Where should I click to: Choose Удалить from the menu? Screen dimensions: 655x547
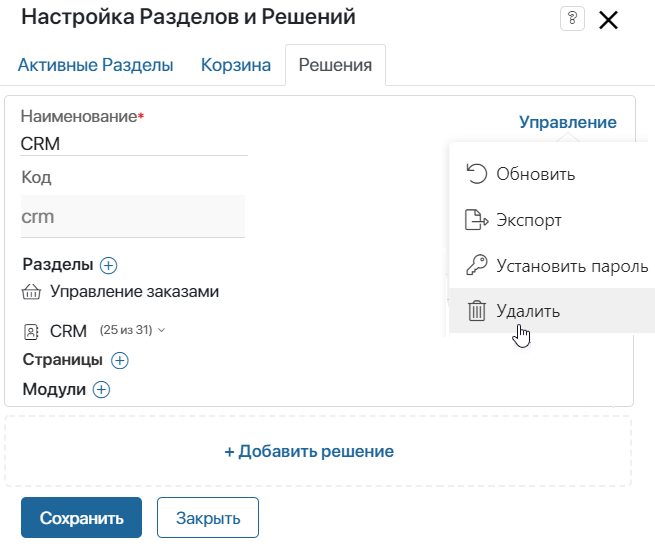tap(552, 310)
